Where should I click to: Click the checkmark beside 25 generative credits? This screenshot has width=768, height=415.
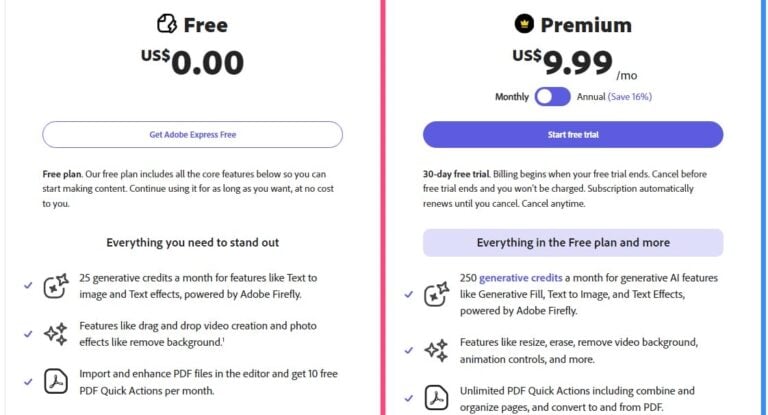tap(28, 285)
